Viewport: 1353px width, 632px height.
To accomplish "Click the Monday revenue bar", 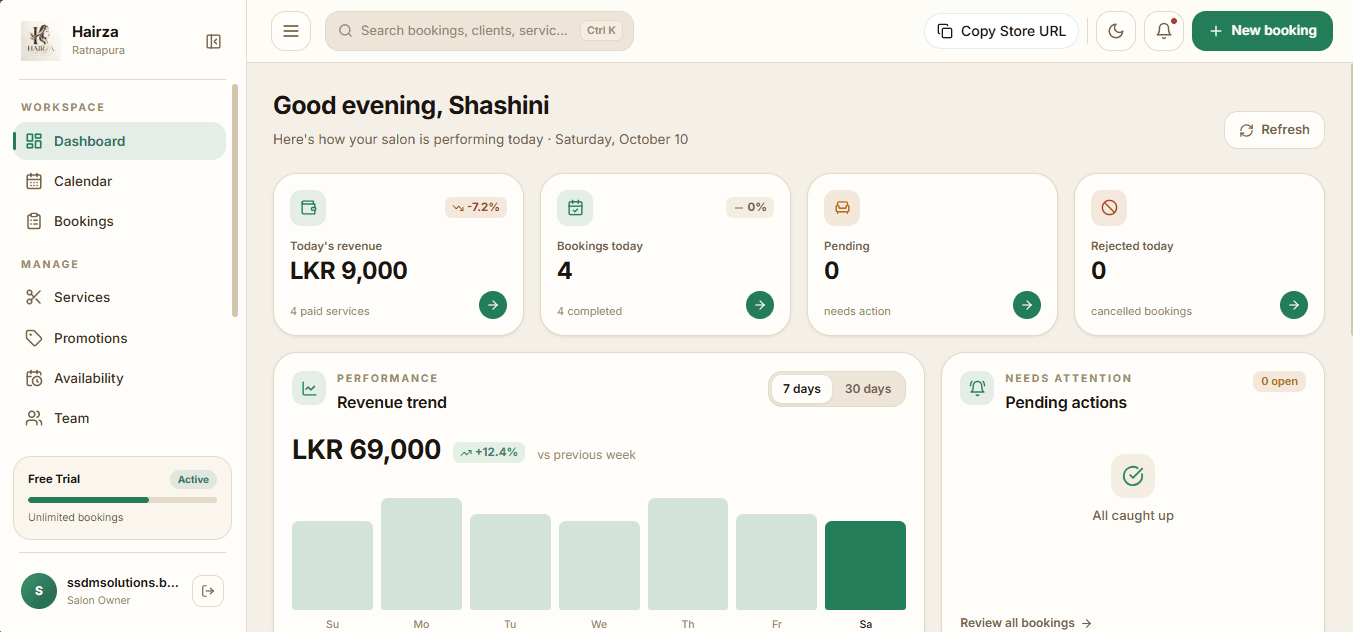I will click(421, 554).
